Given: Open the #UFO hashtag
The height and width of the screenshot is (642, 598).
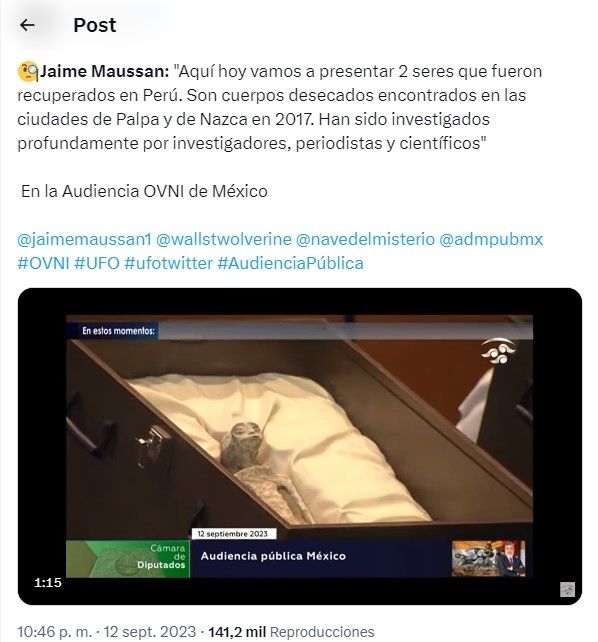Looking at the screenshot, I should coord(97,263).
